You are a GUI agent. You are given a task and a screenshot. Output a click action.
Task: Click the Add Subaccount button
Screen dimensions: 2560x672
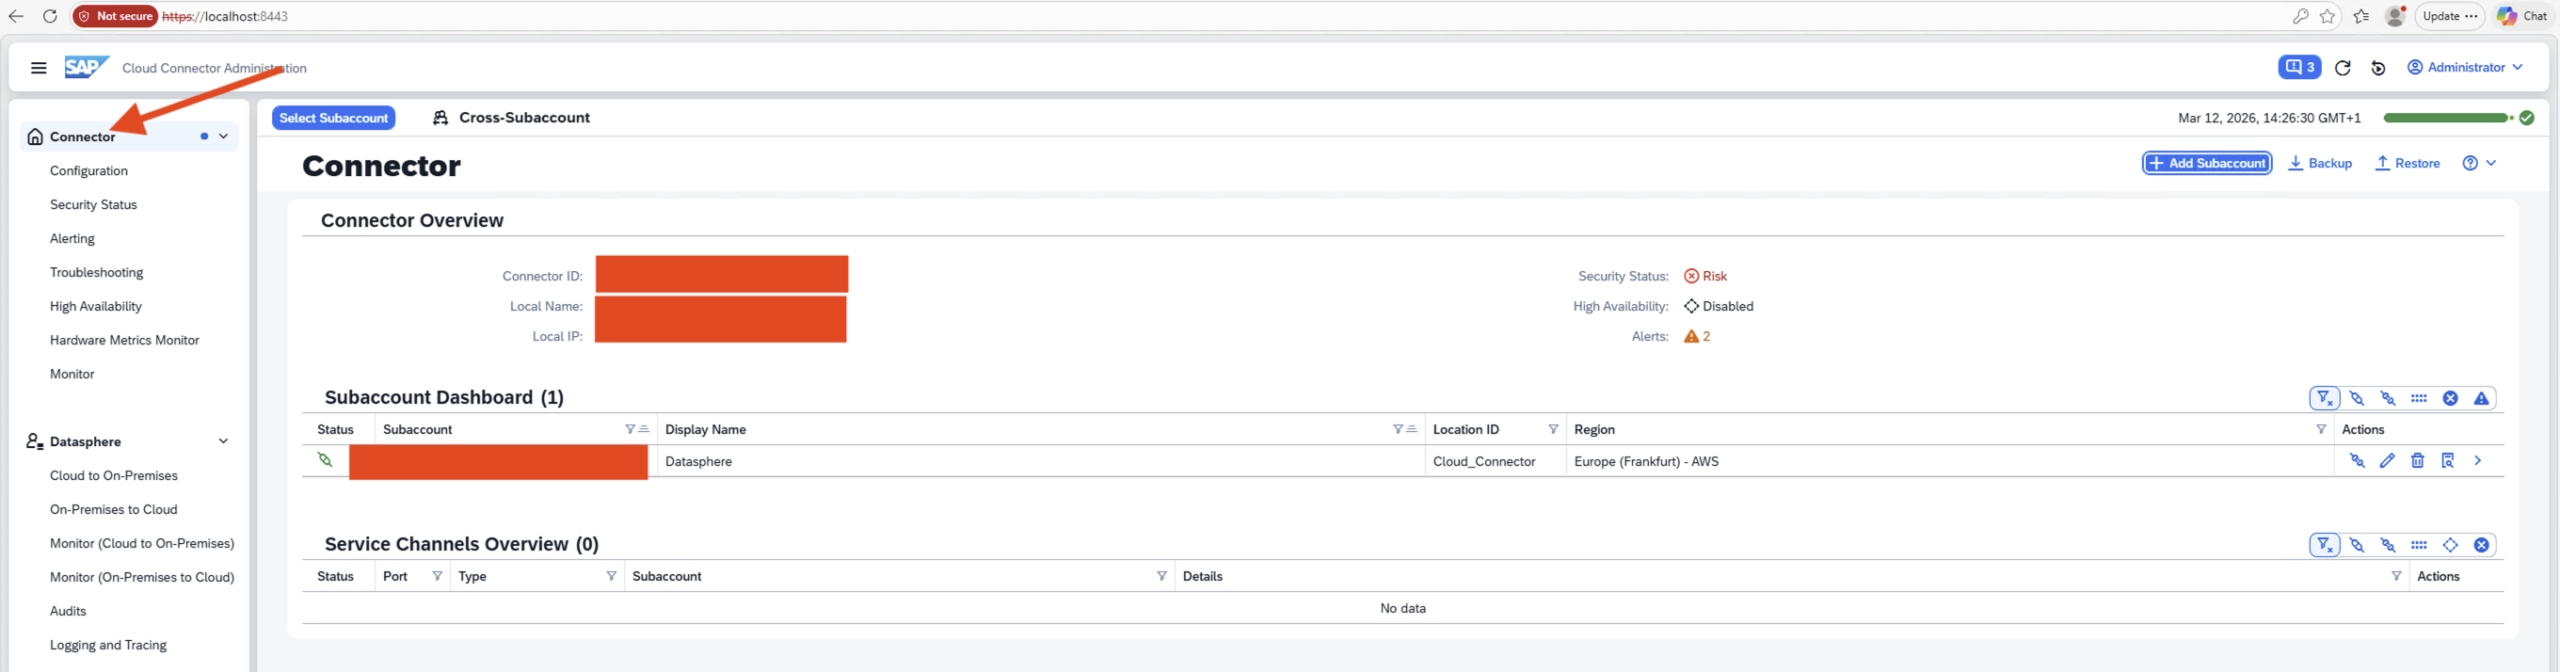pos(2206,163)
